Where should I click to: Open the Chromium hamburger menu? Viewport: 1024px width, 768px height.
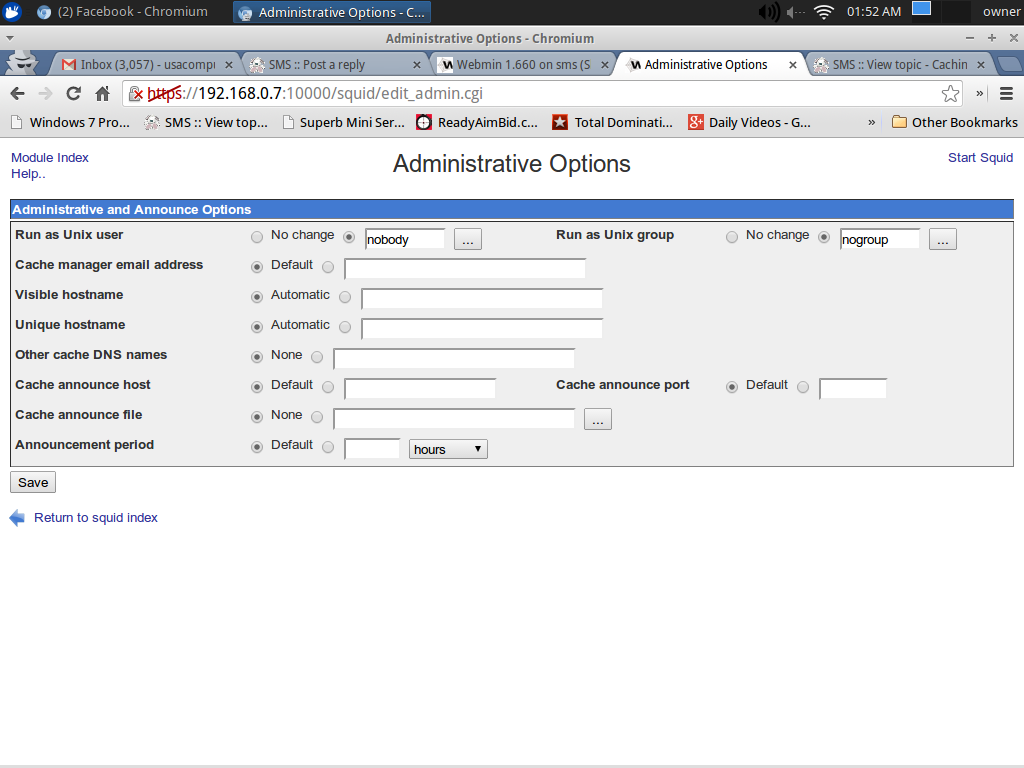(x=1006, y=93)
